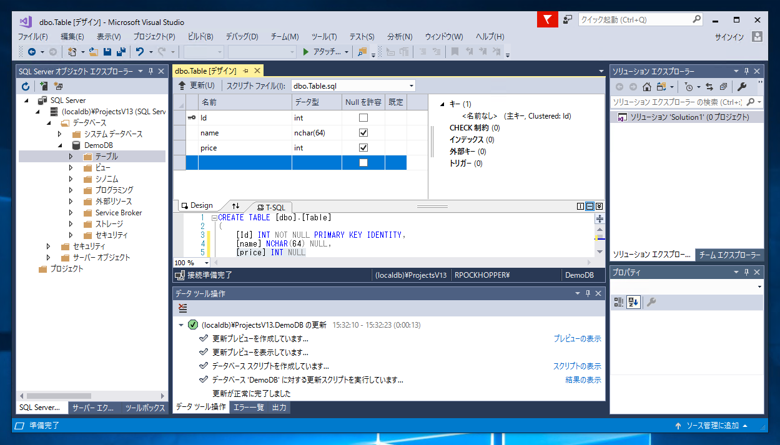Open Solution Explorer properties wrench icon

(x=741, y=87)
